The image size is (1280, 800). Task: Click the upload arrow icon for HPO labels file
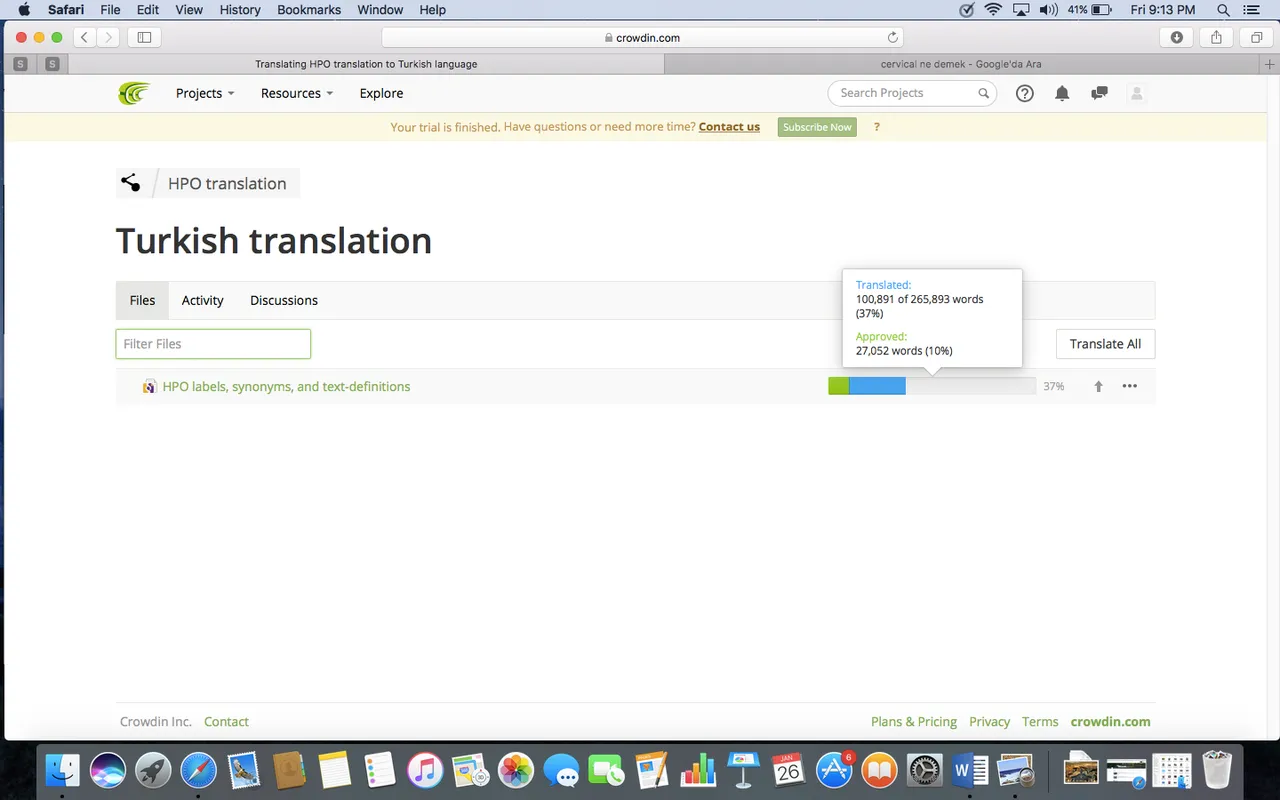[1098, 386]
